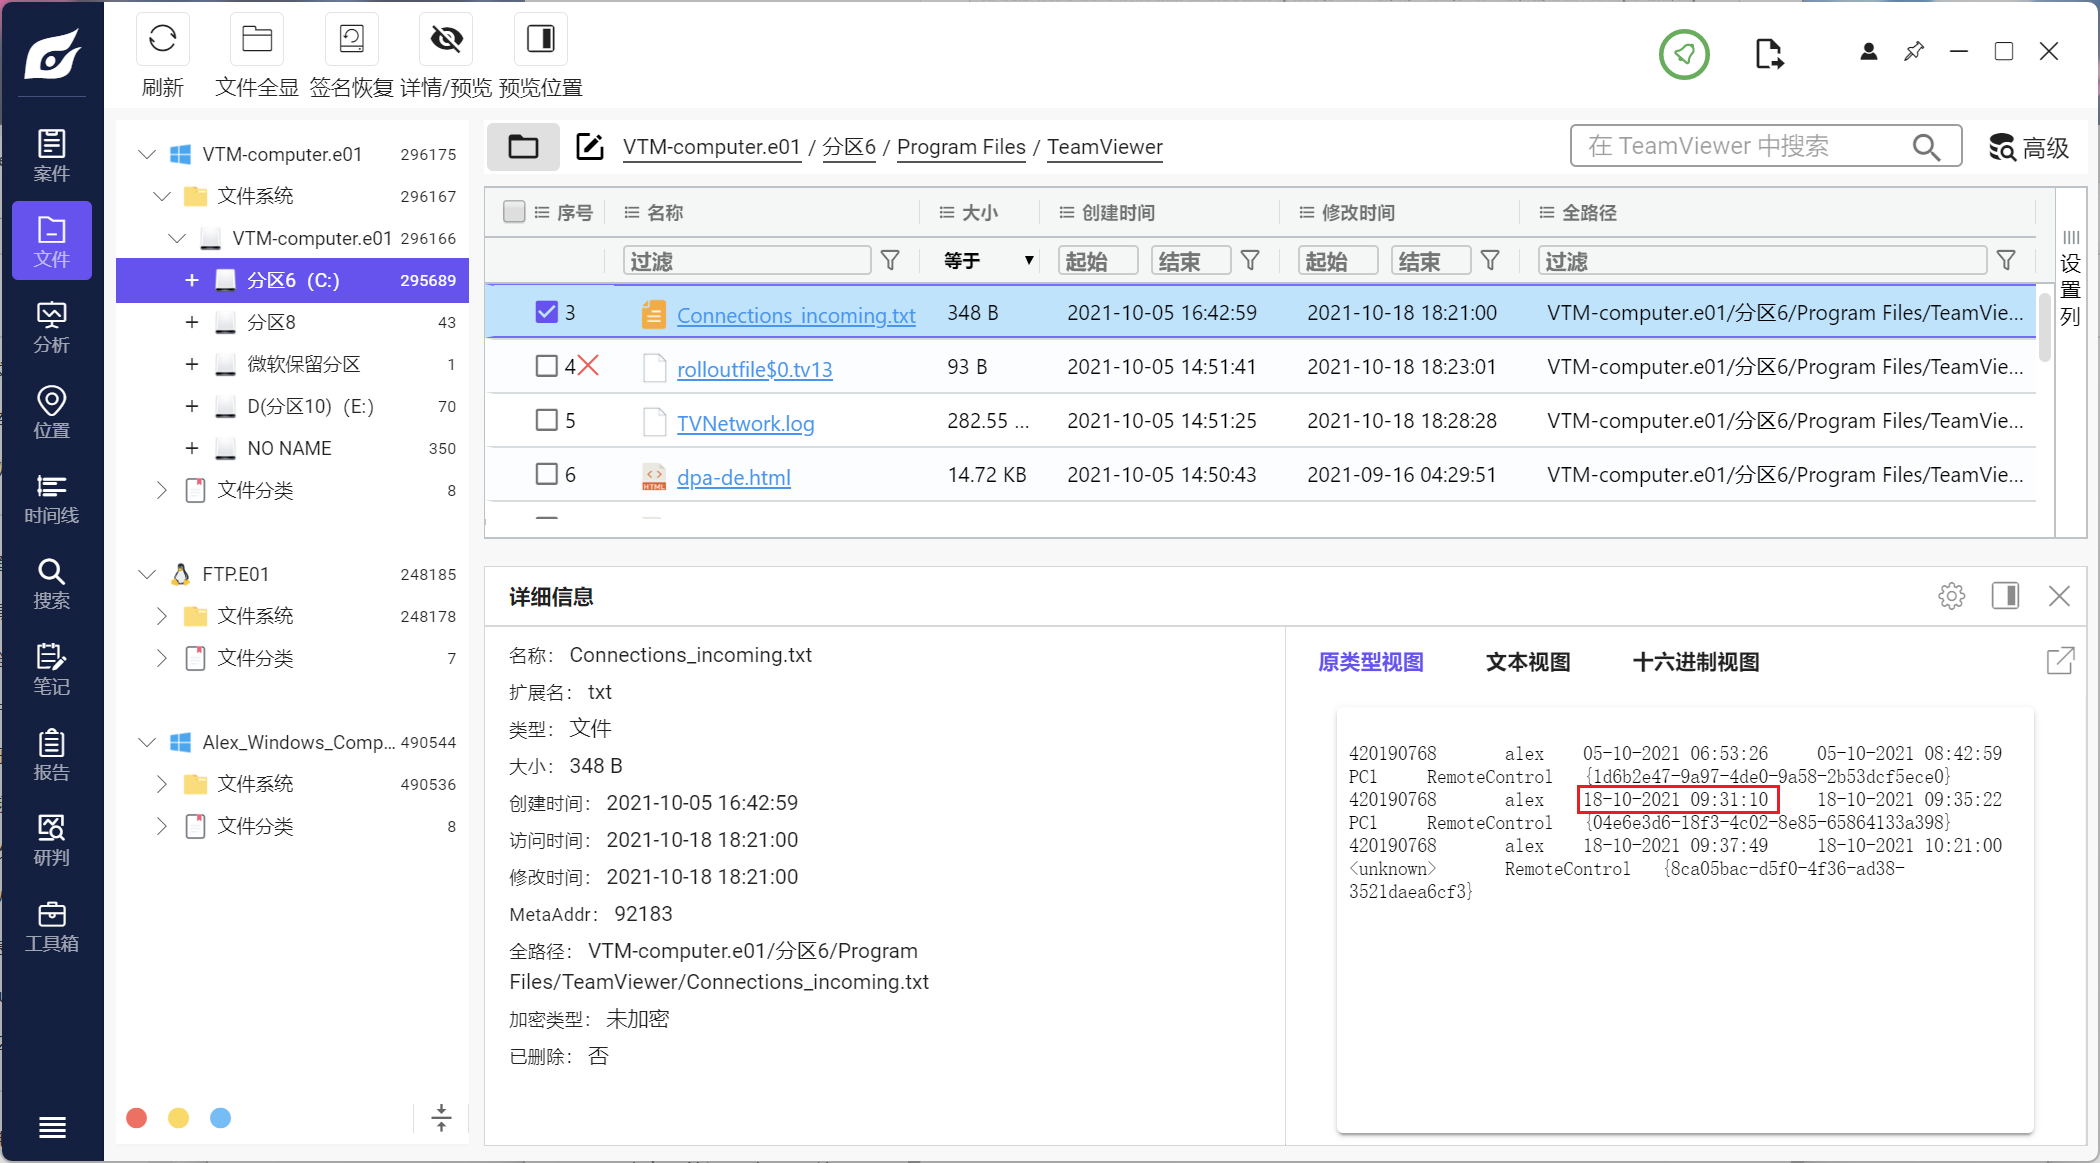Select the red color tag dot
The image size is (2100, 1163).
tap(137, 1118)
